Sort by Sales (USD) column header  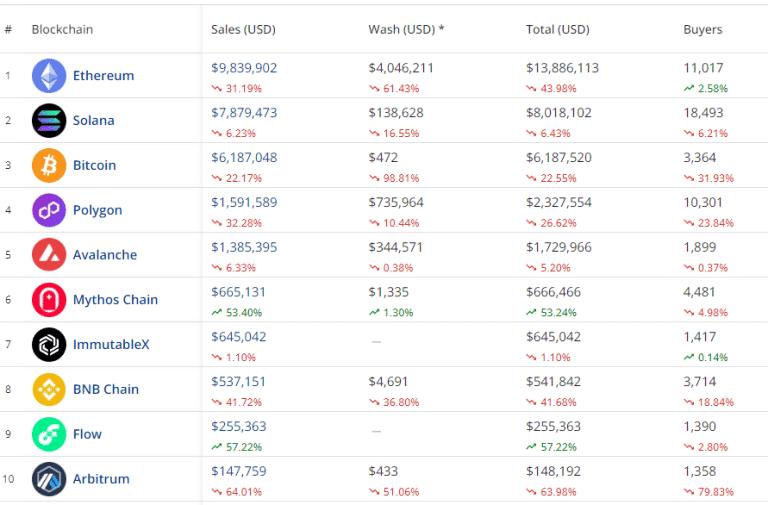click(242, 30)
